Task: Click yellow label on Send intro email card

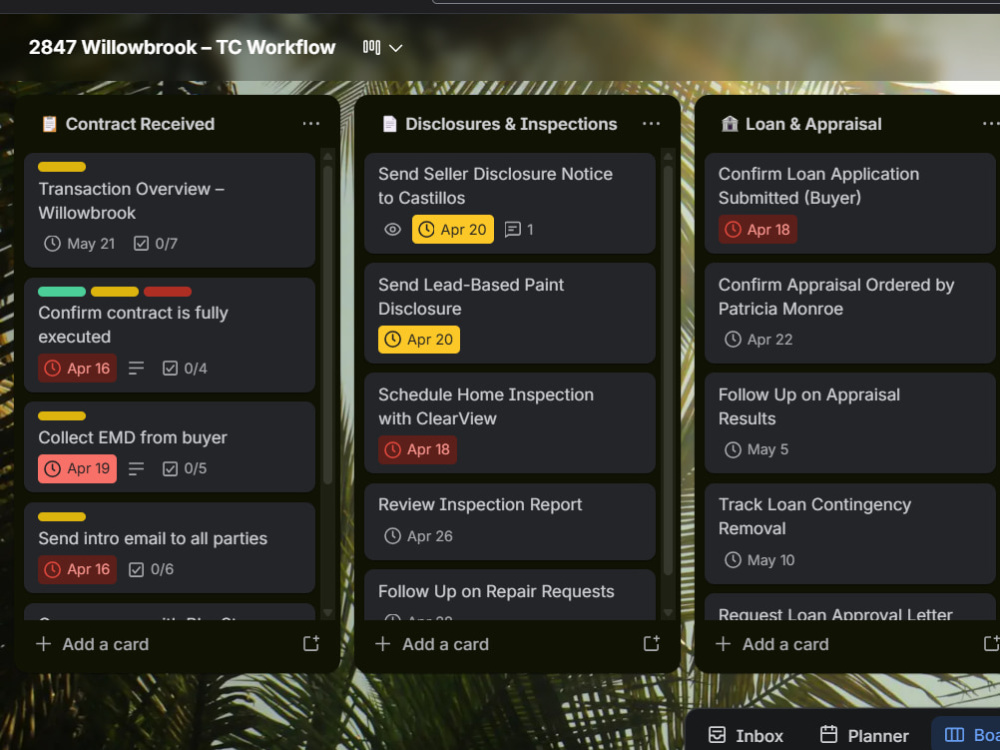Action: tap(62, 517)
